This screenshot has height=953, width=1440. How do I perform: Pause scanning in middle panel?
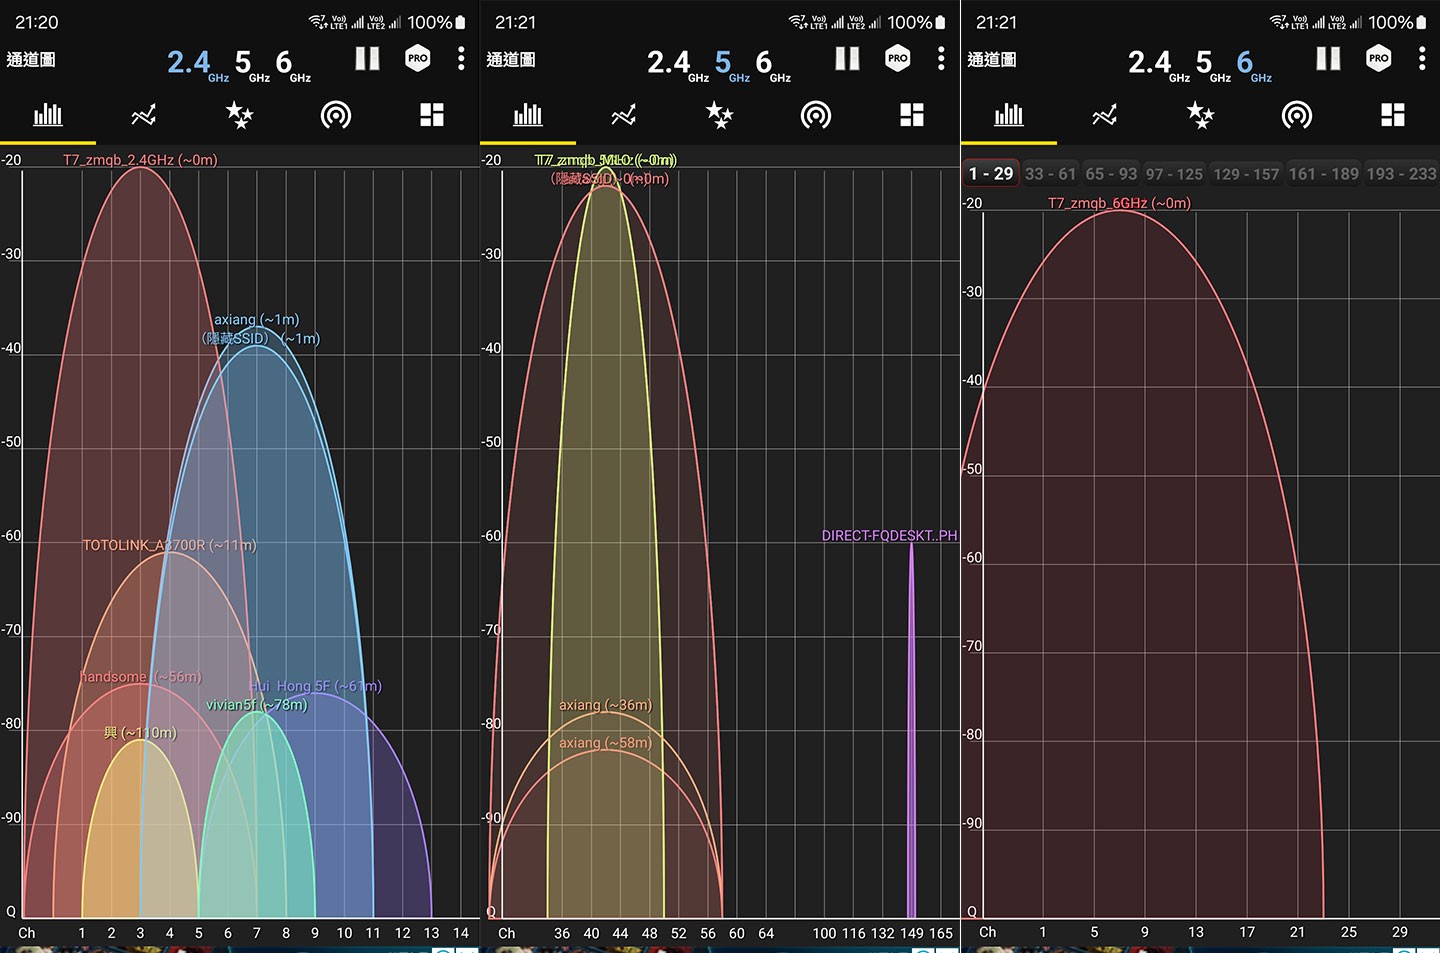point(847,59)
